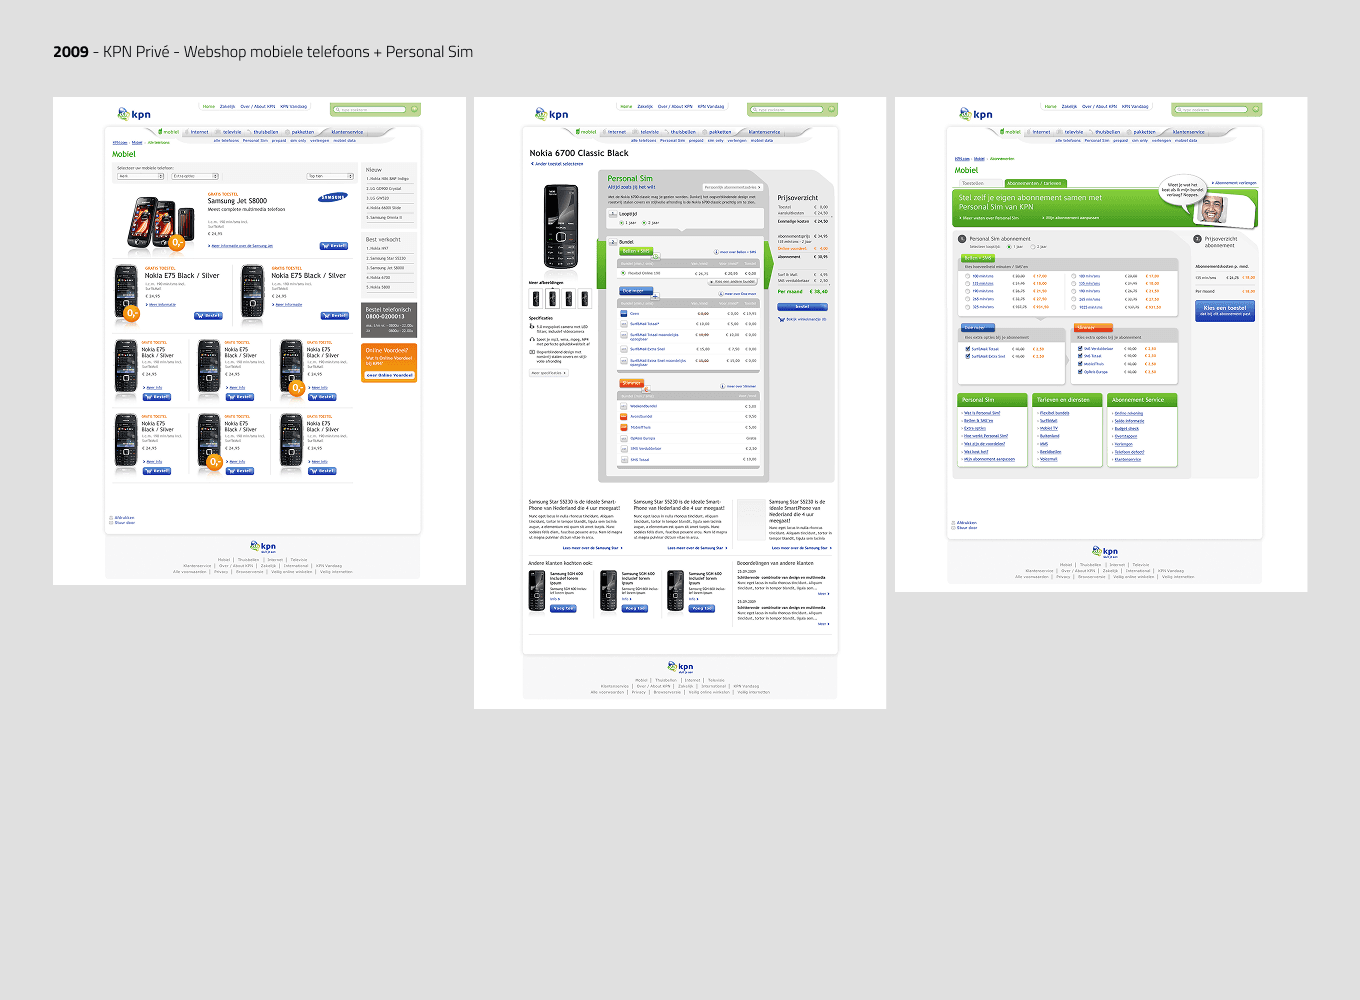Open the pakketten tab on the Mobiel listing page

(302, 132)
